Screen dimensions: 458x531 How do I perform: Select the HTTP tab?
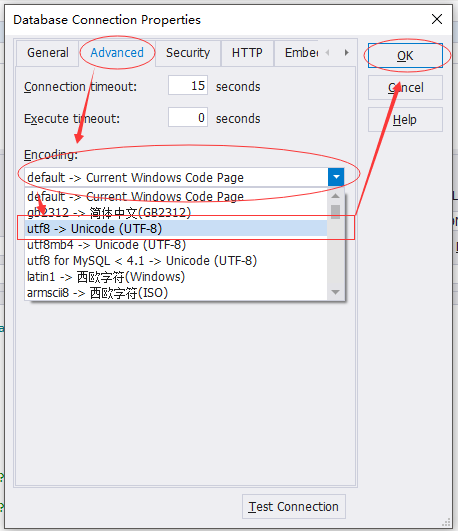pos(247,53)
